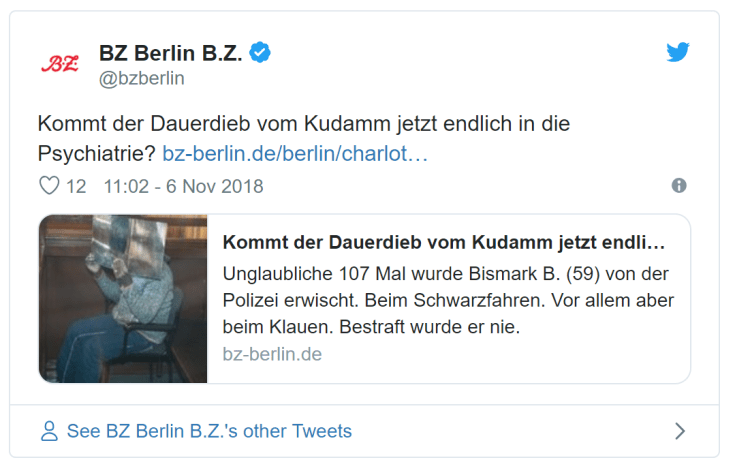735x475 pixels.
Task: Open the BZ Berlin B.Z. profile name
Action: tap(170, 53)
